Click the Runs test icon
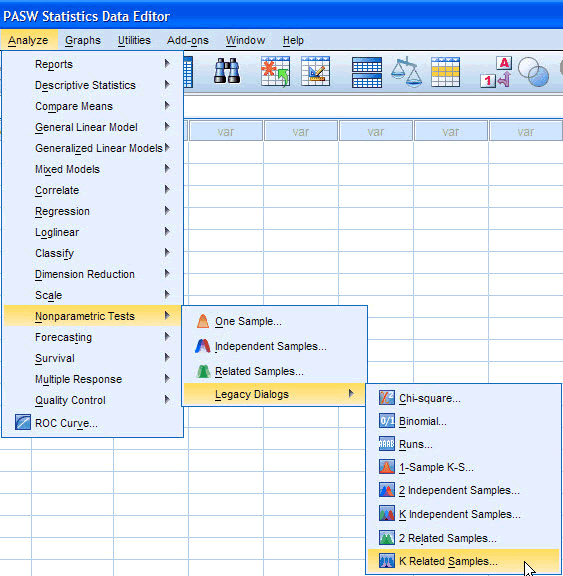 387,444
